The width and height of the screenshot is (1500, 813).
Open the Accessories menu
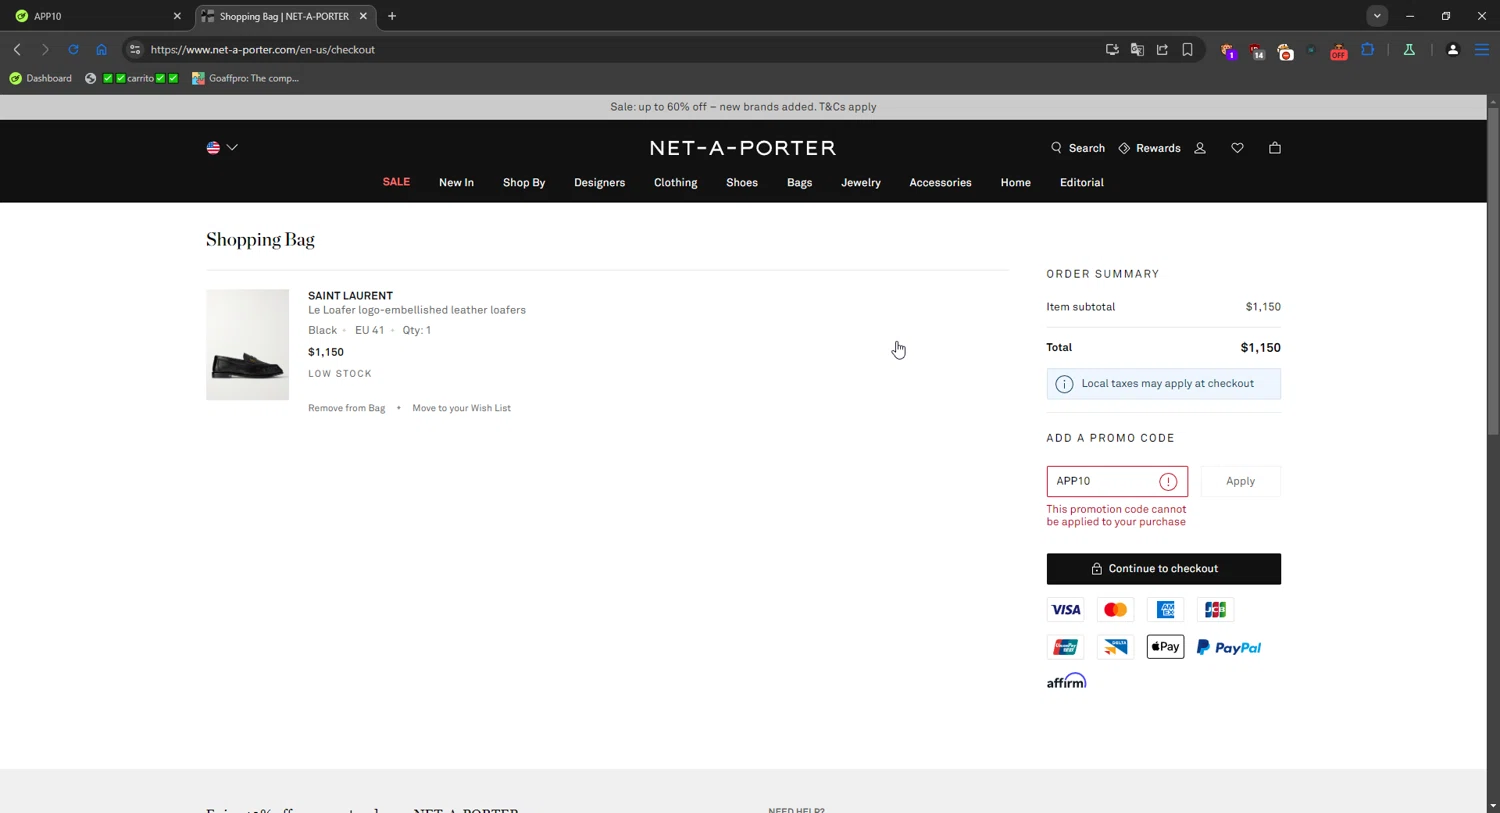pos(940,183)
